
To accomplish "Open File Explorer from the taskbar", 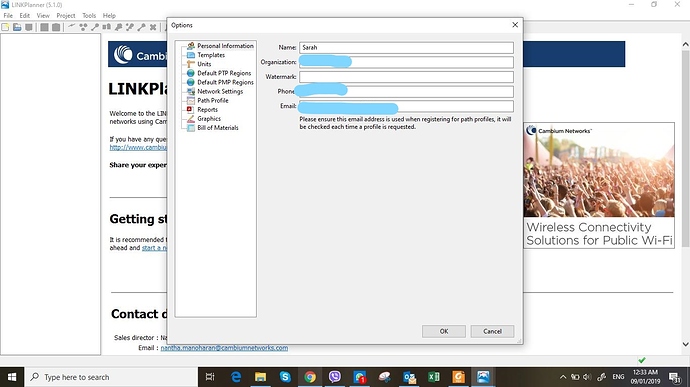I will (x=260, y=377).
